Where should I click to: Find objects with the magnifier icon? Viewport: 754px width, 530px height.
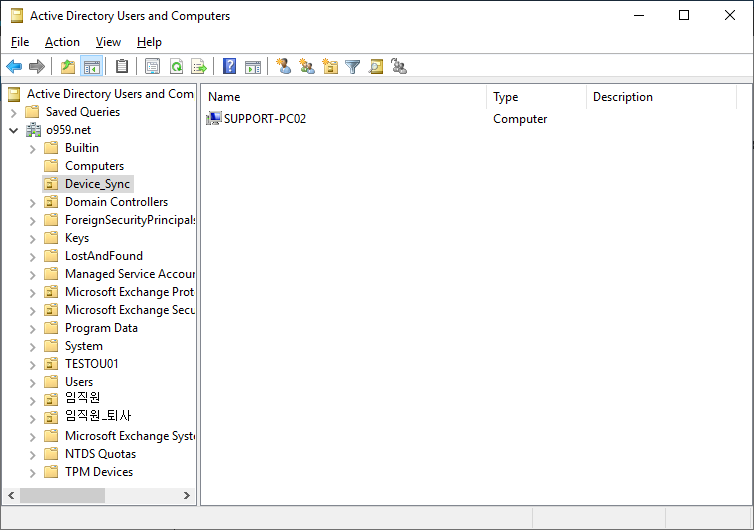pyautogui.click(x=376, y=66)
